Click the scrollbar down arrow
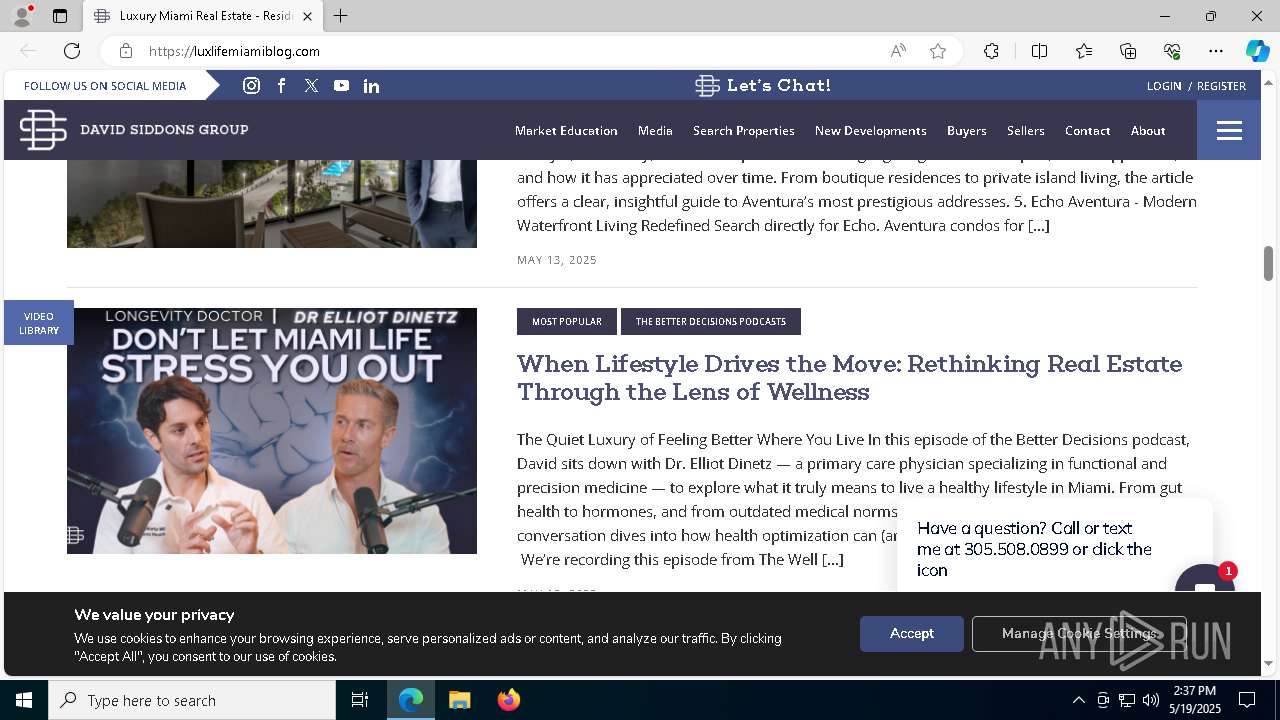Image resolution: width=1280 pixels, height=720 pixels. click(x=1268, y=663)
